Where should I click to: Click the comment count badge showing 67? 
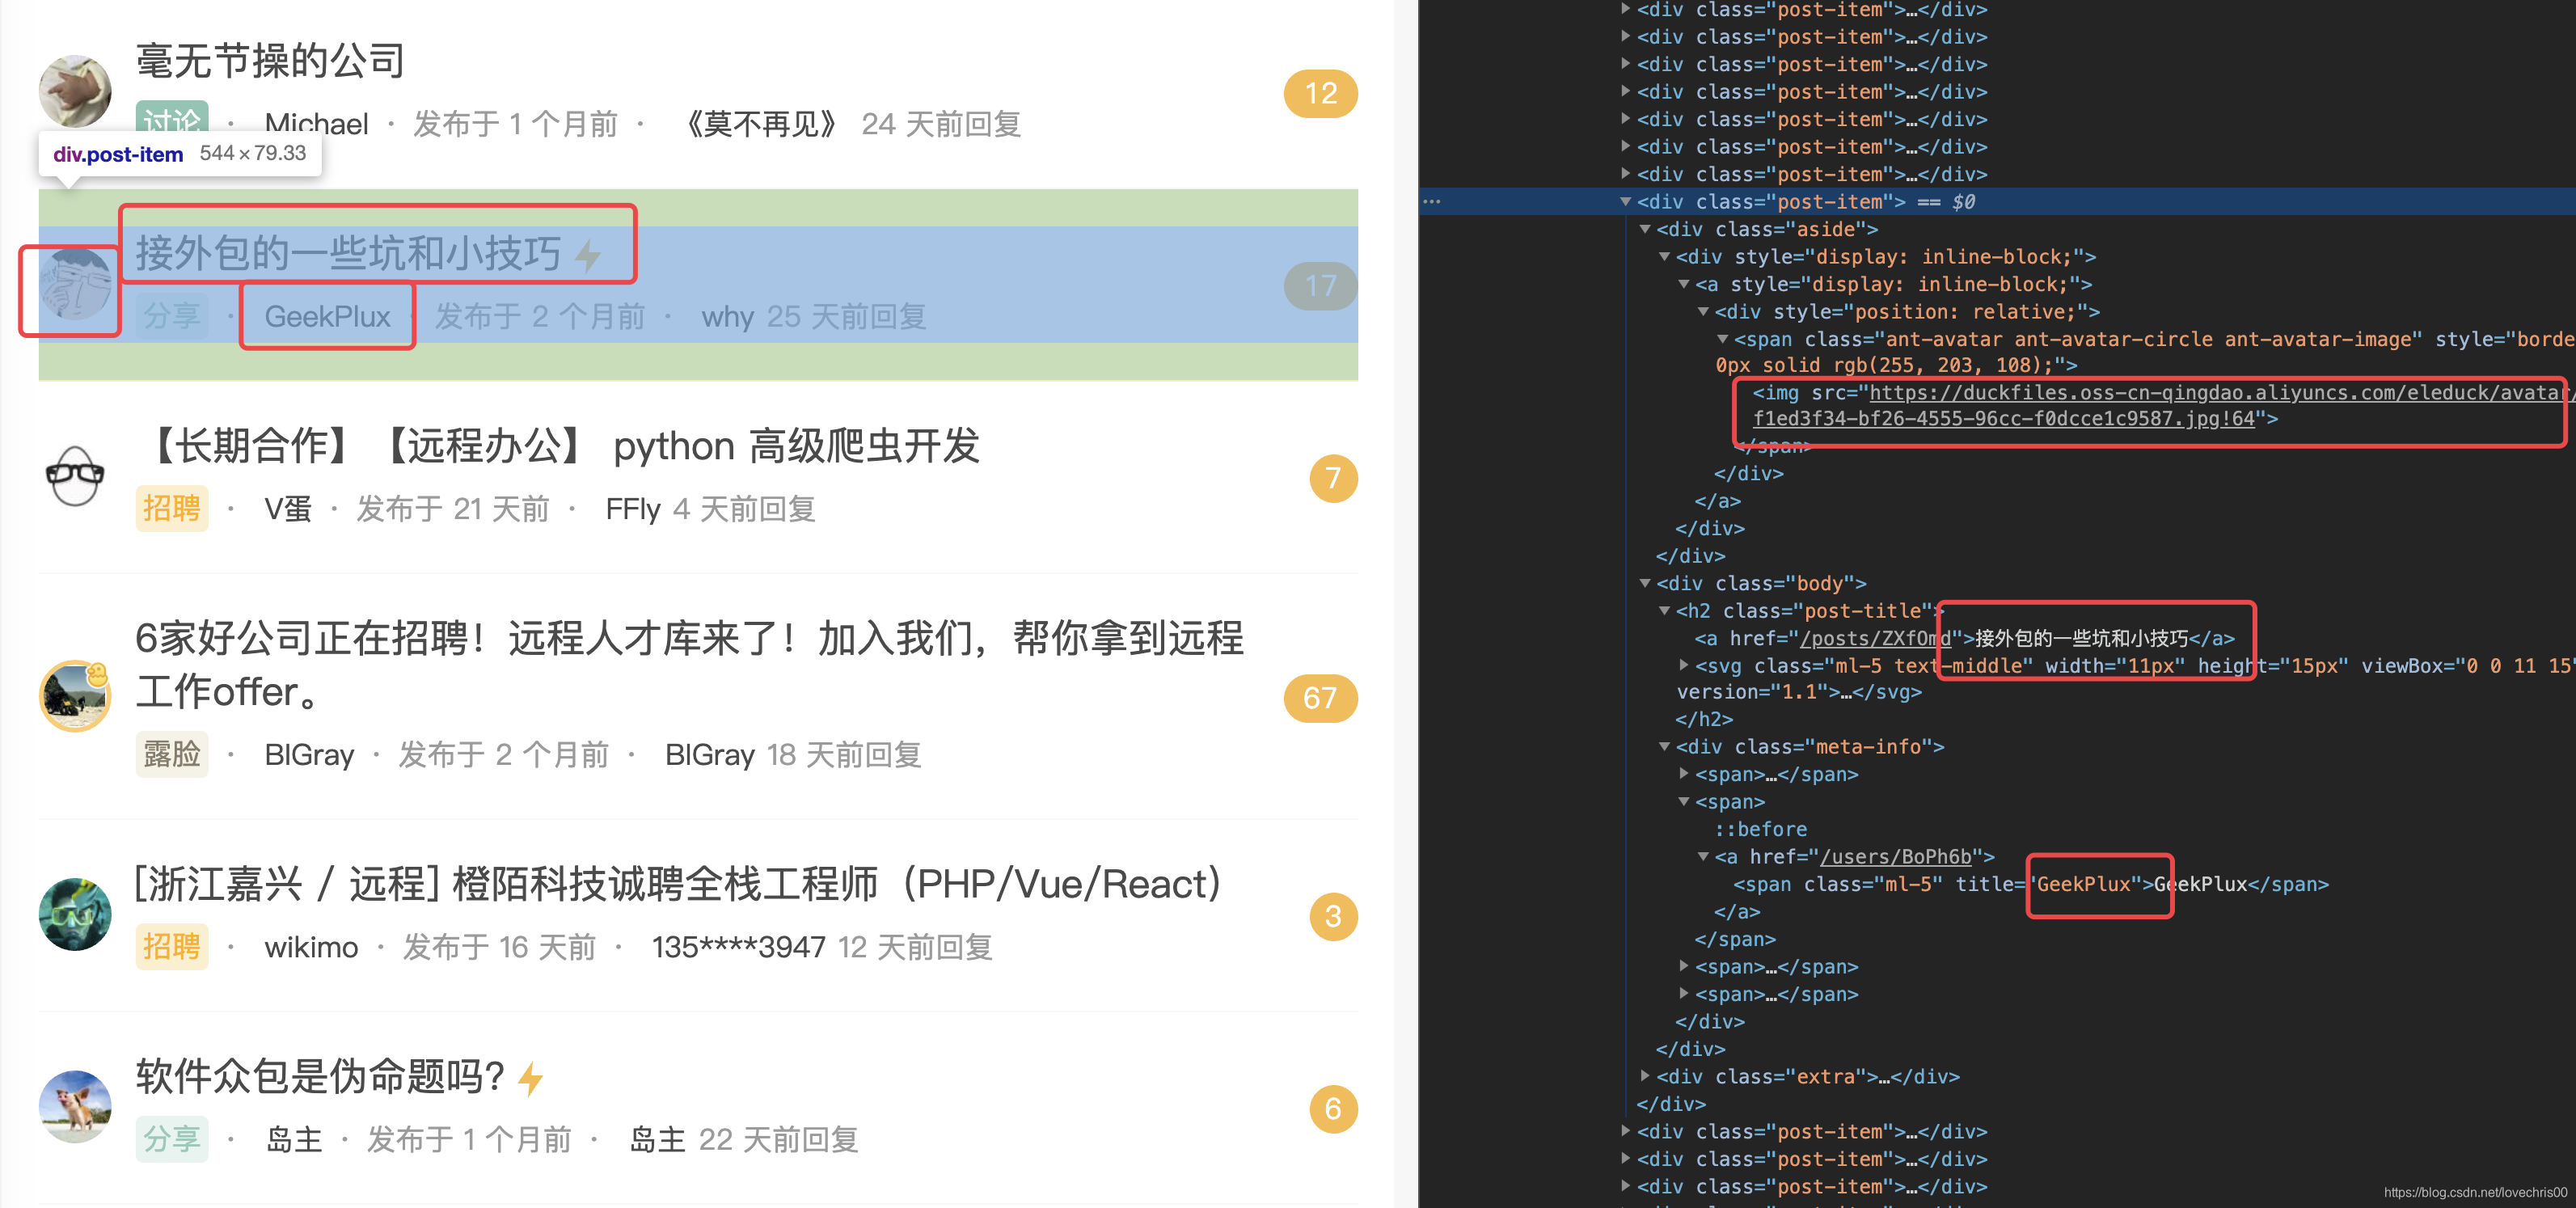tap(1319, 698)
